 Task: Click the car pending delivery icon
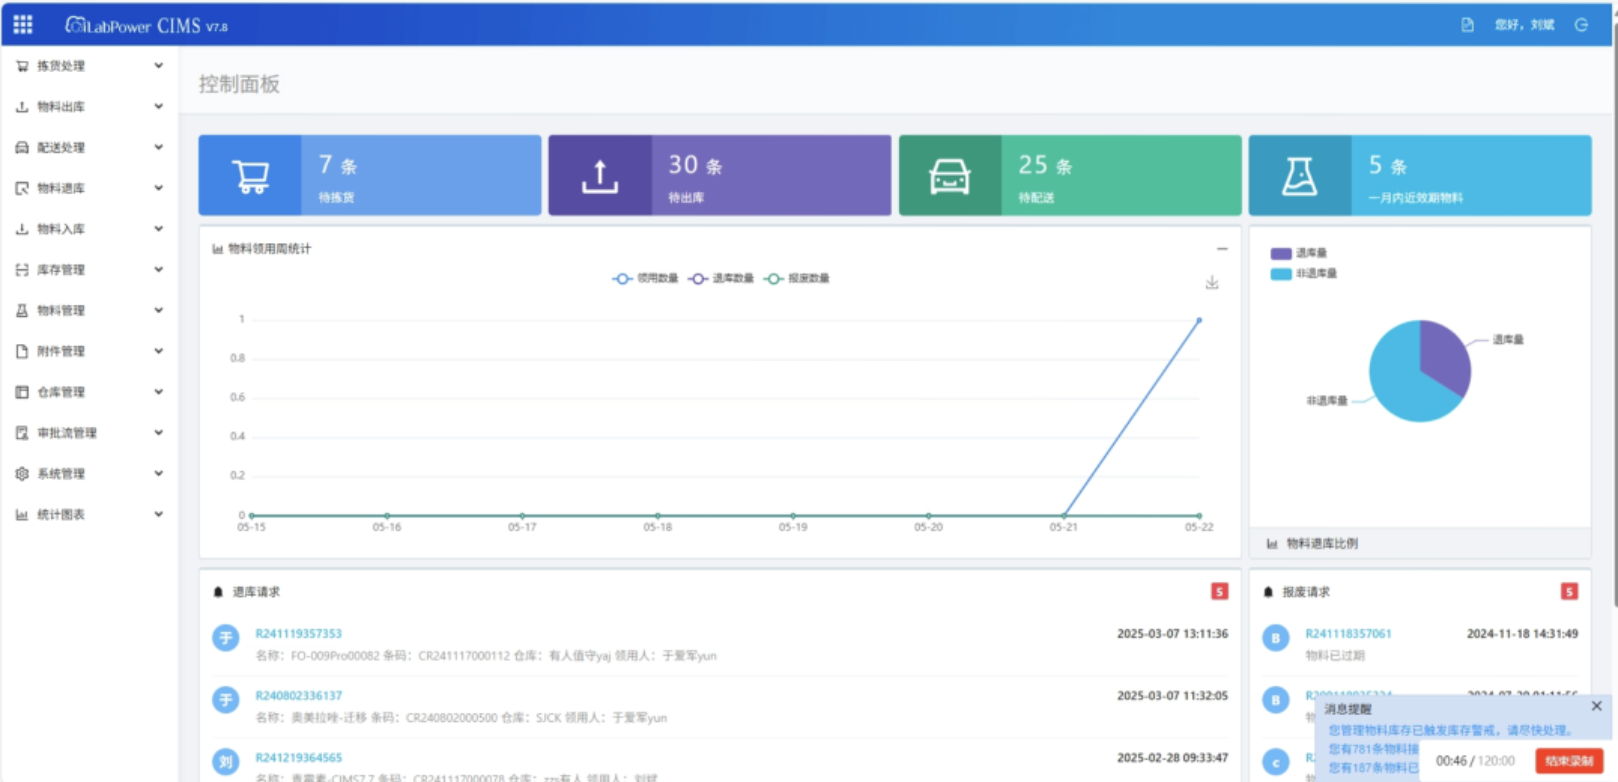pos(949,176)
